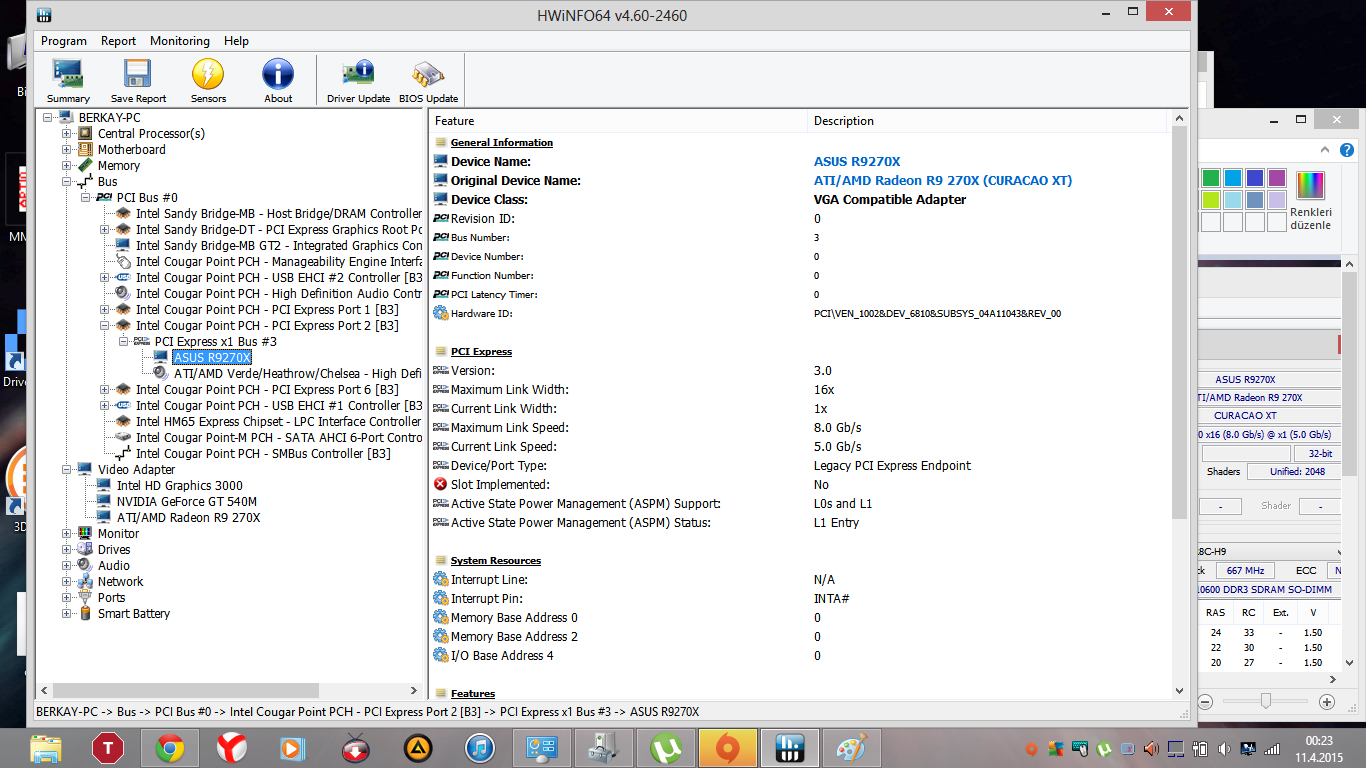Open the Sensors toolbar icon
This screenshot has width=1366, height=768.
click(208, 80)
